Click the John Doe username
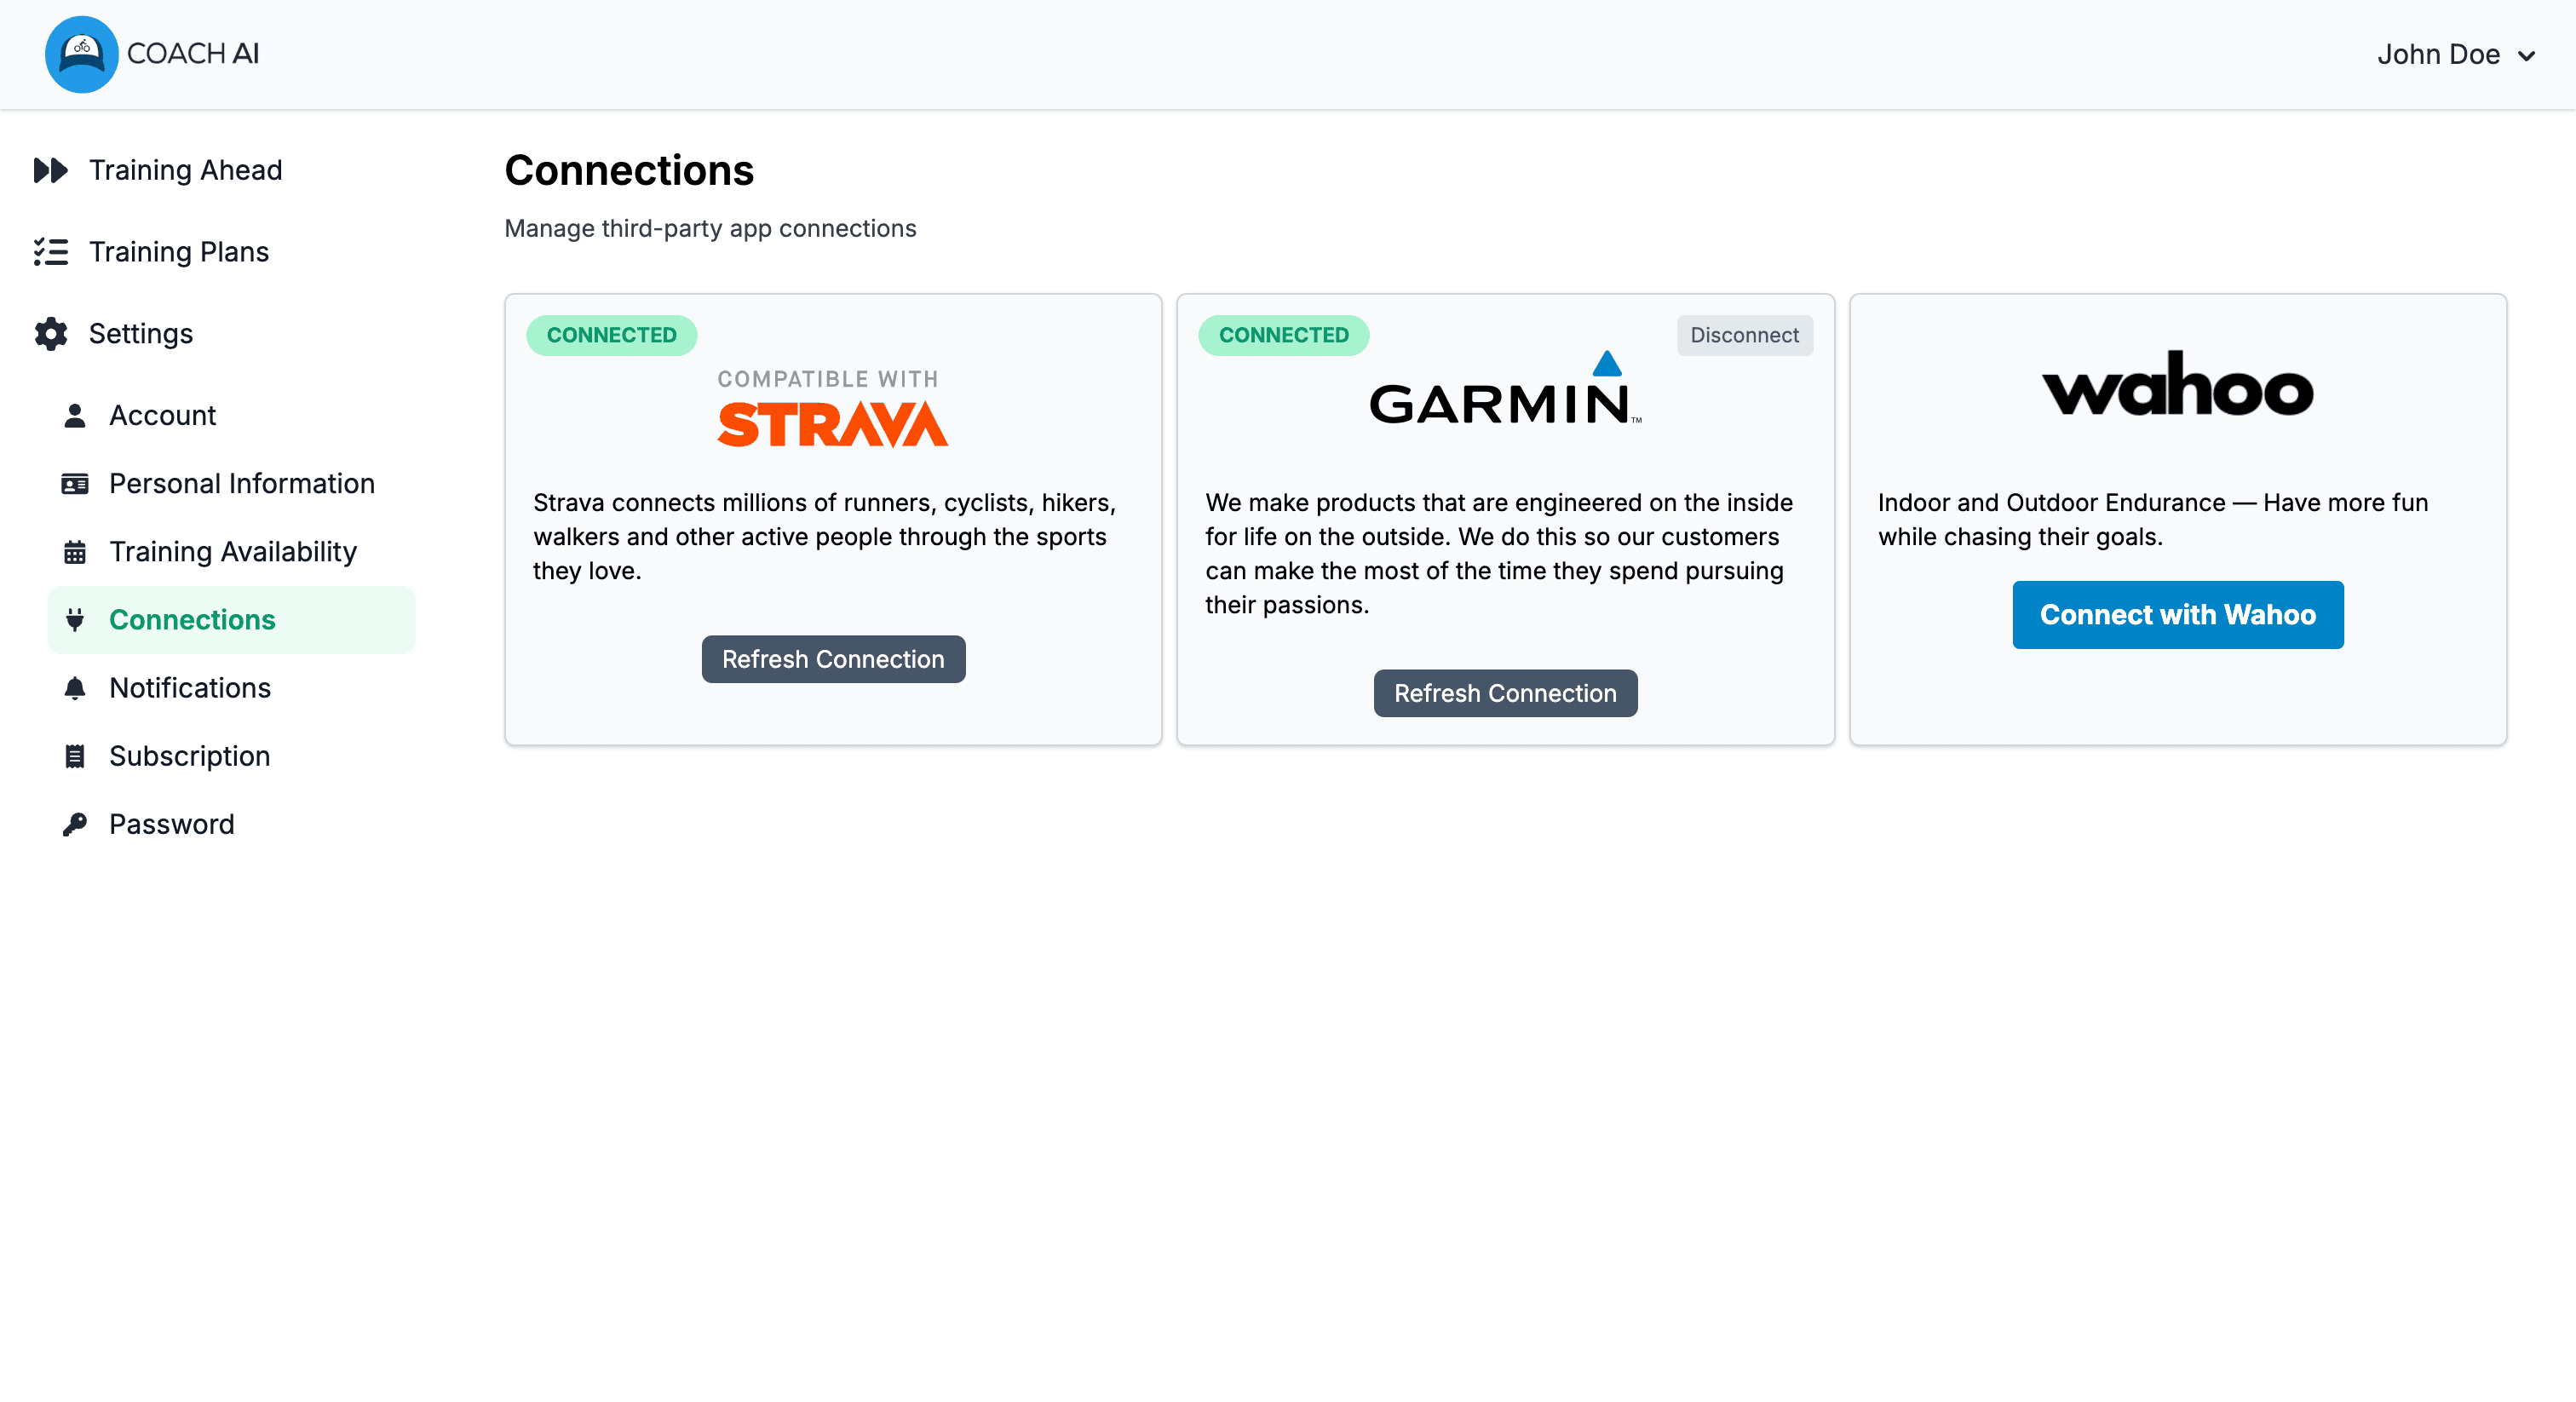This screenshot has width=2576, height=1402. click(x=2438, y=55)
